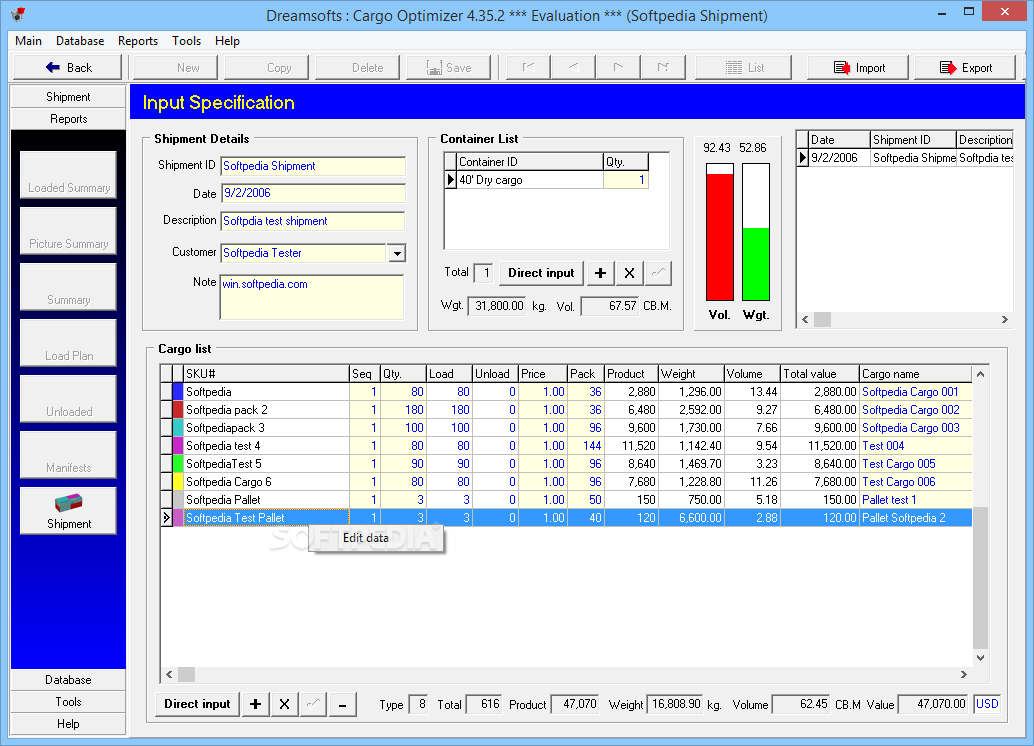Click the cyan swatch for Softpediapack 3
Viewport: 1034px width, 746px height.
click(178, 427)
